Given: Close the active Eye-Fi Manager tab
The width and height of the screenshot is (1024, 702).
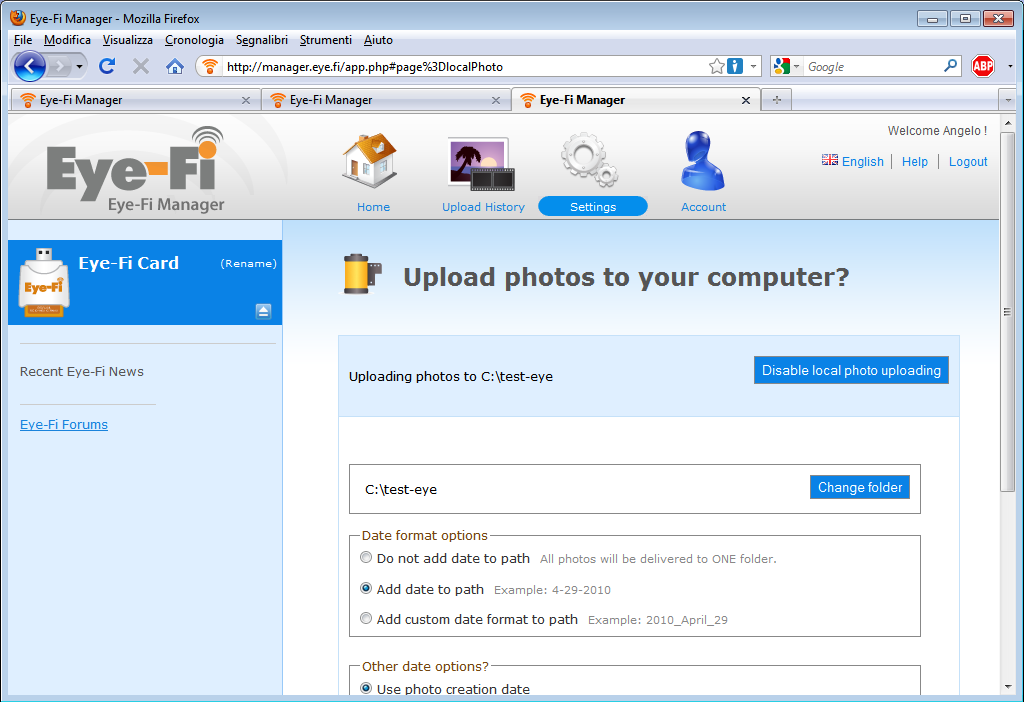Looking at the screenshot, I should [x=746, y=101].
